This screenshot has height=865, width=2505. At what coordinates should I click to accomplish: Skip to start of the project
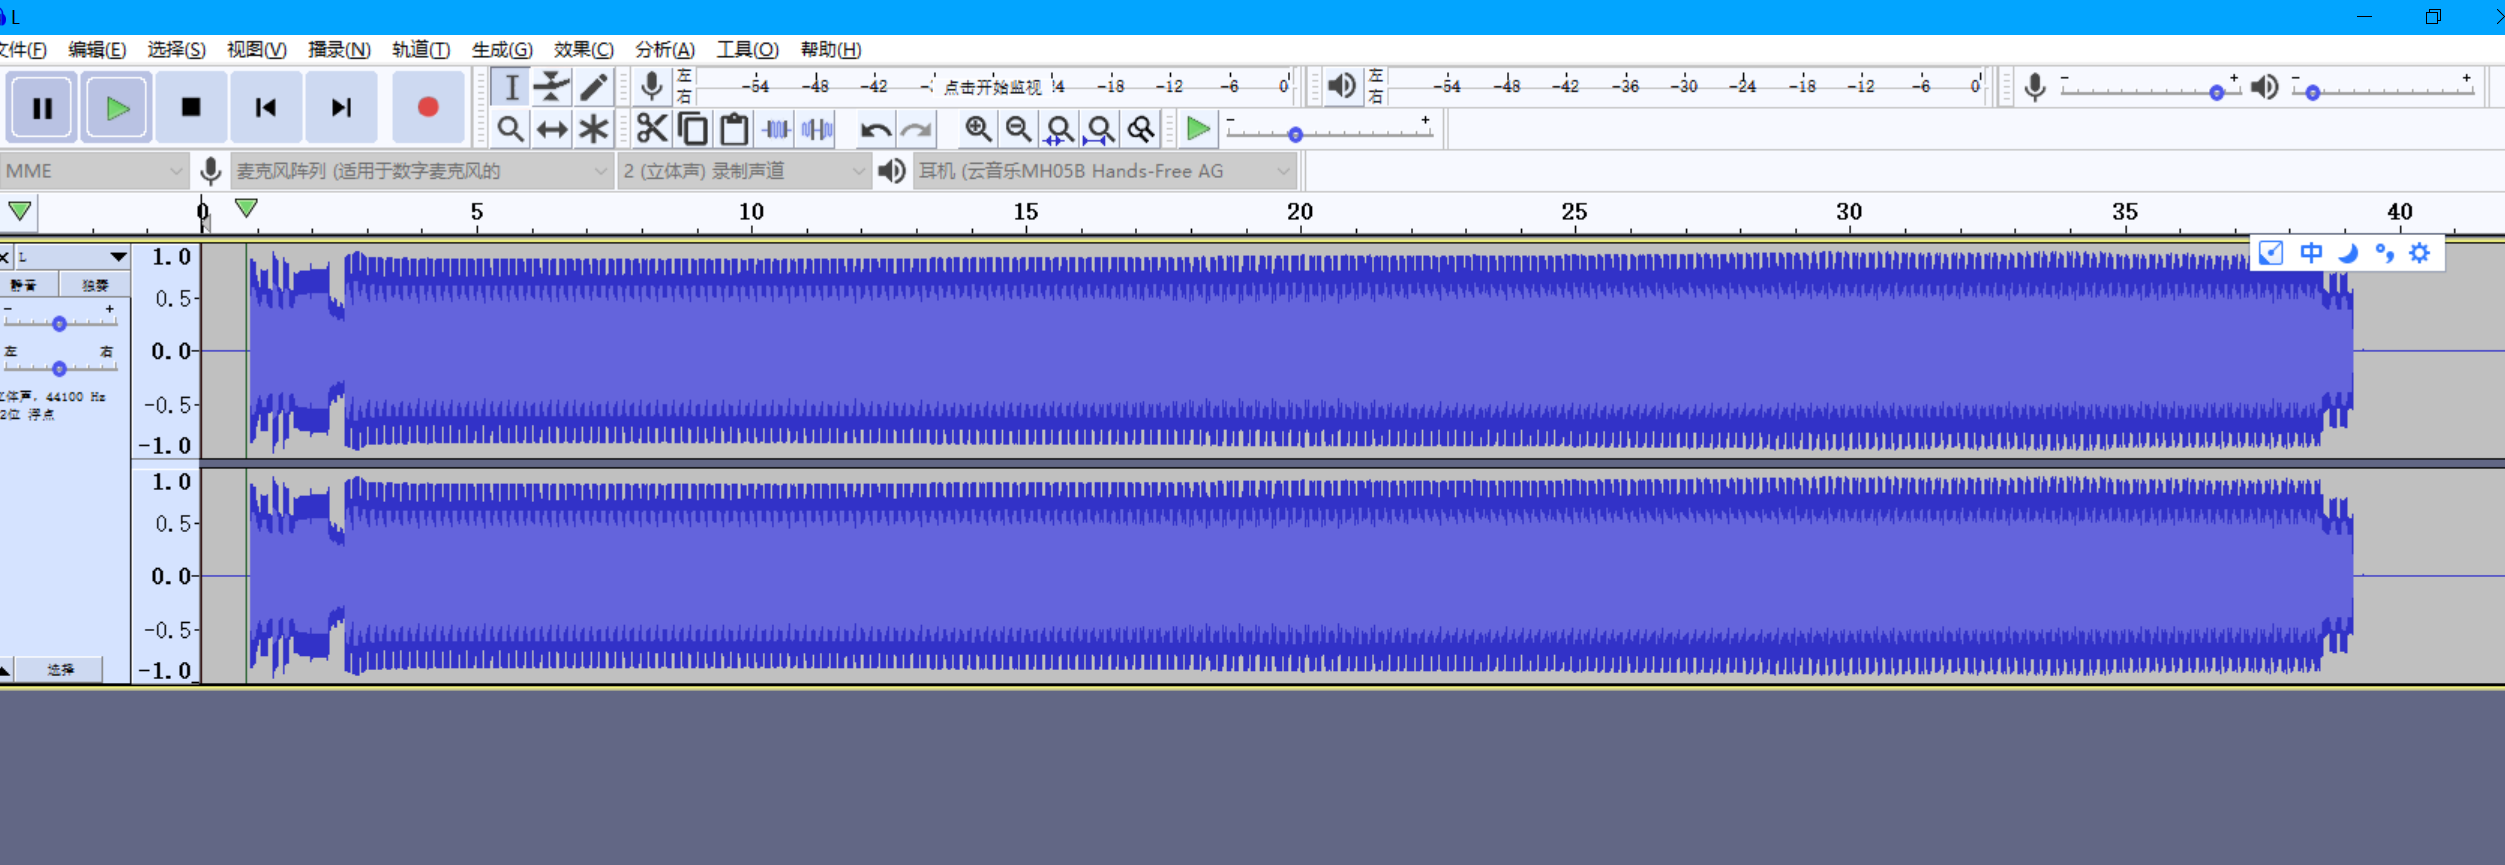tap(266, 107)
